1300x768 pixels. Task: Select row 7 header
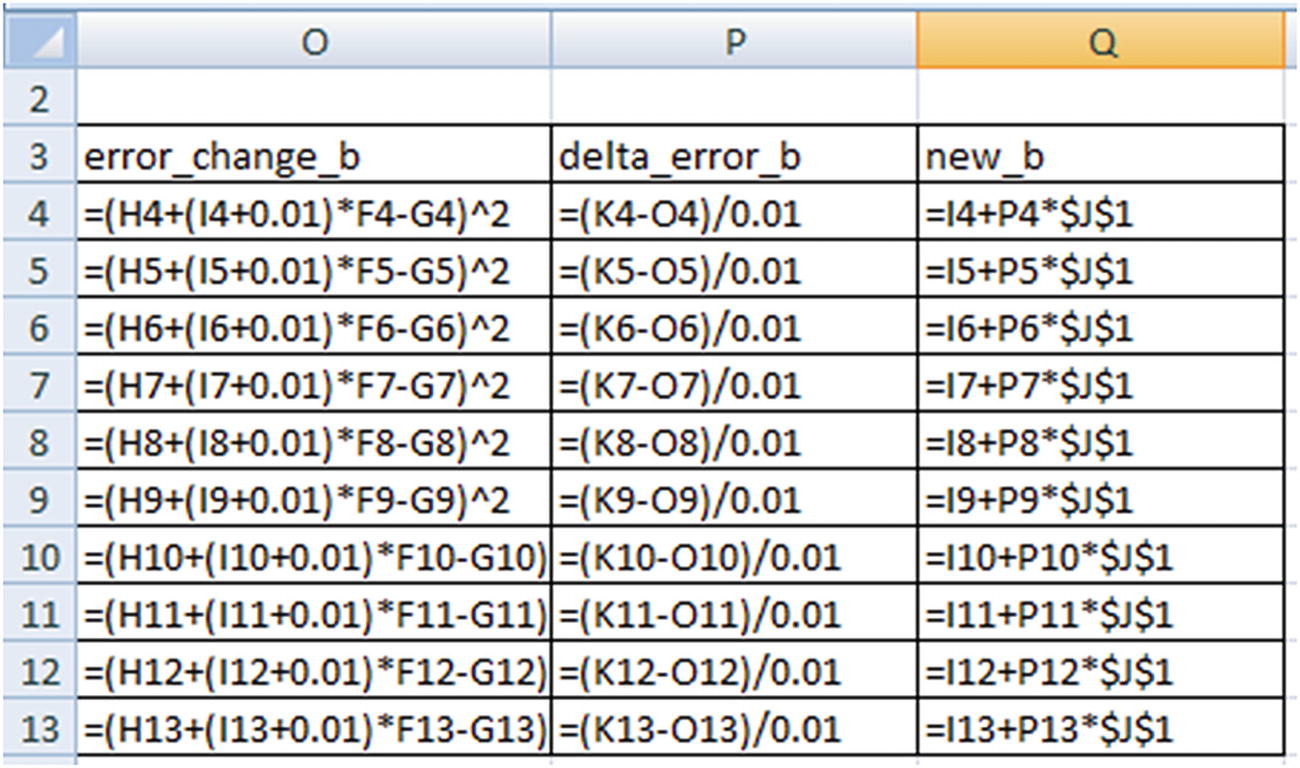[39, 385]
